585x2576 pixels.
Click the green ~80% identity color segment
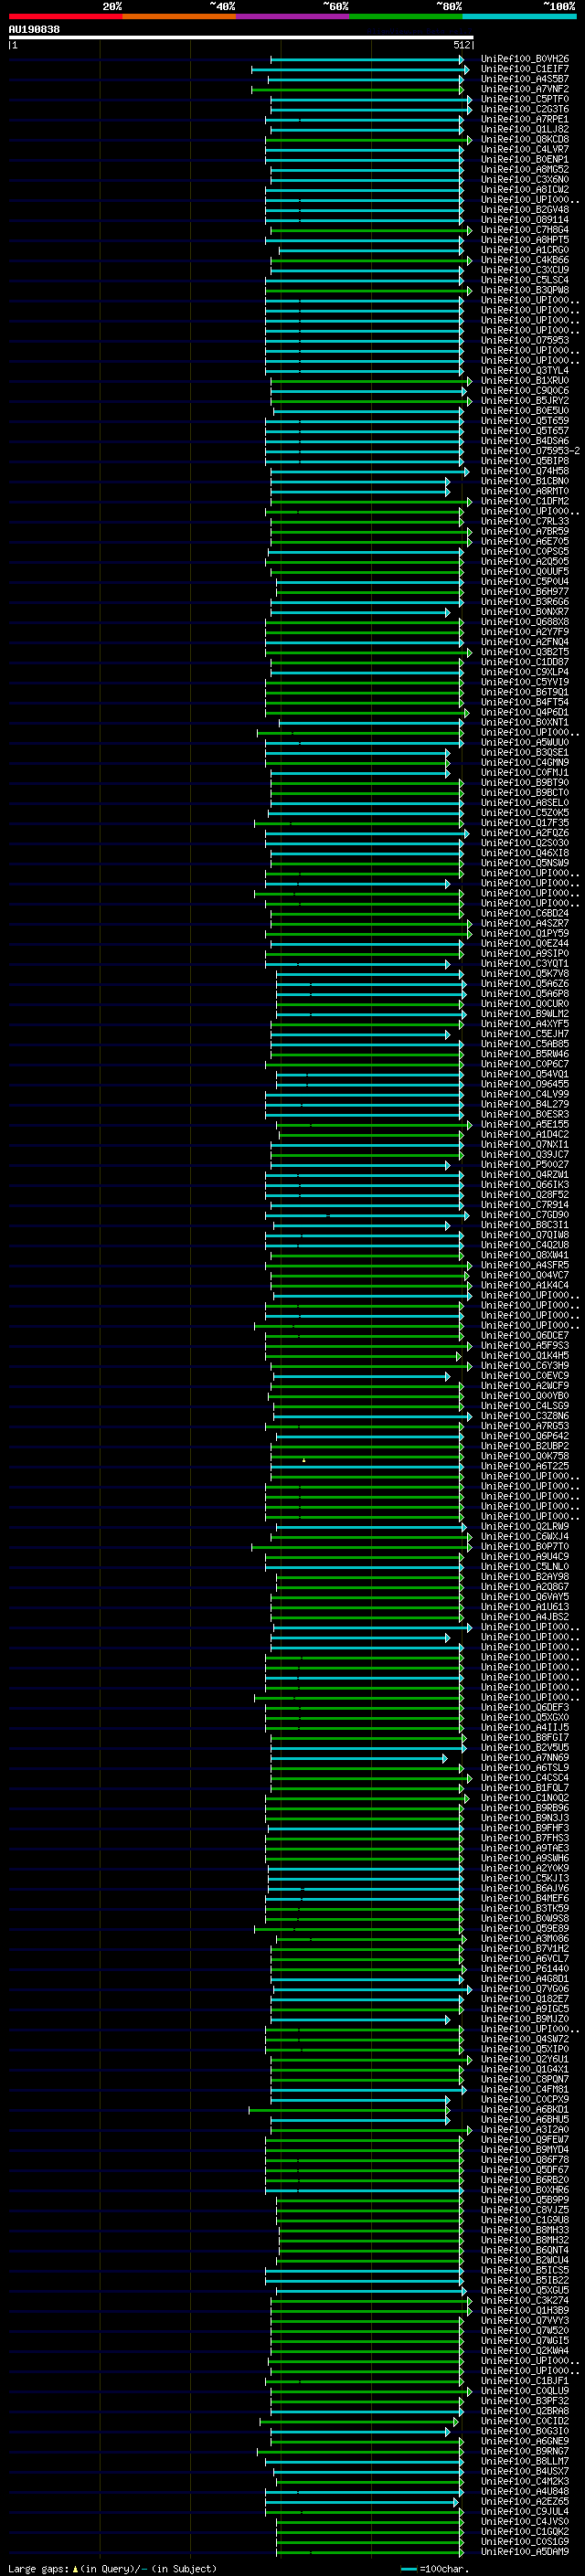point(406,16)
